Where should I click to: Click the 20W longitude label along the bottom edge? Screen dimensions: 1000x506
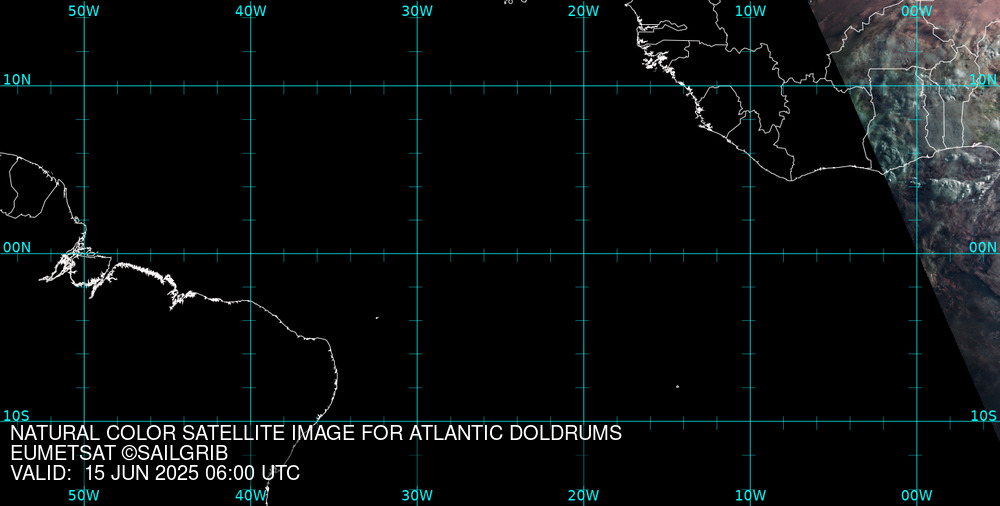584,495
